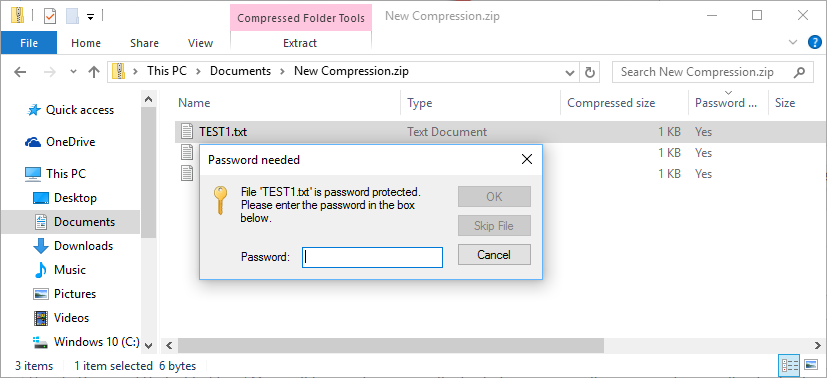
Task: Expand the address bar history dropdown
Action: coord(570,72)
